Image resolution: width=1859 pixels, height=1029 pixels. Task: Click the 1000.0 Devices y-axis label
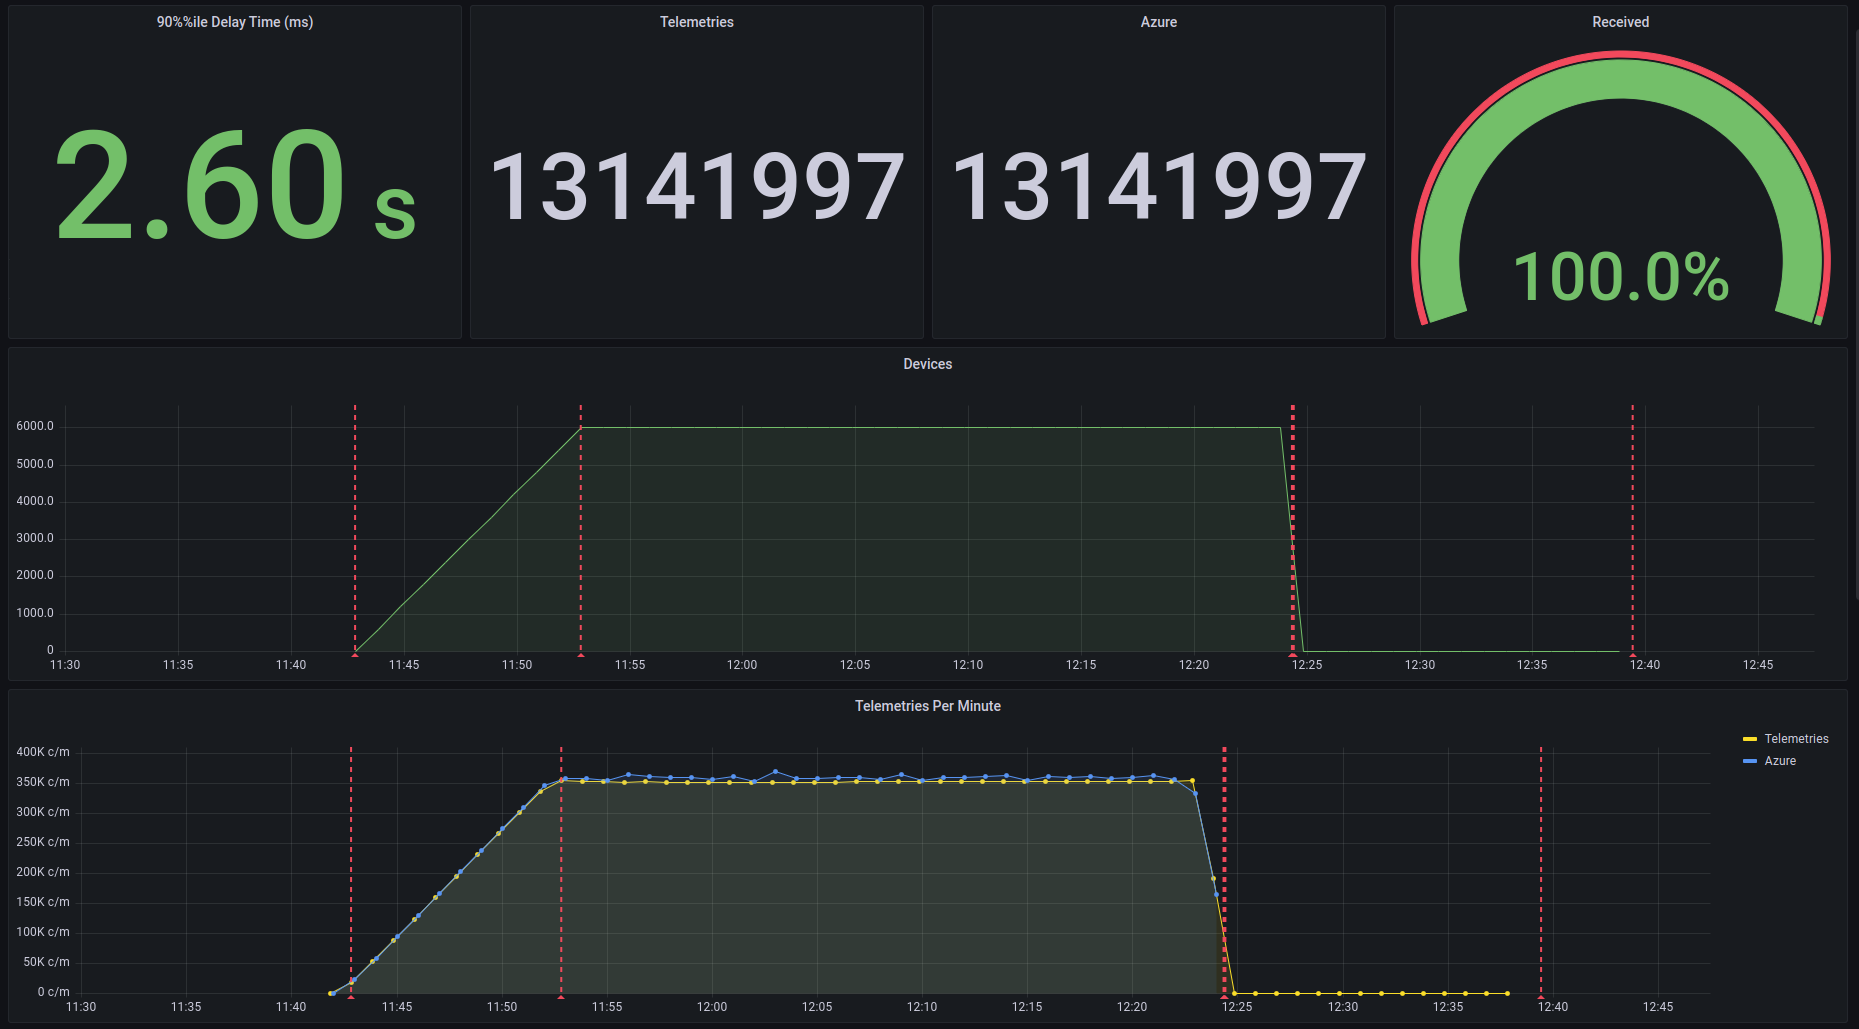point(35,613)
